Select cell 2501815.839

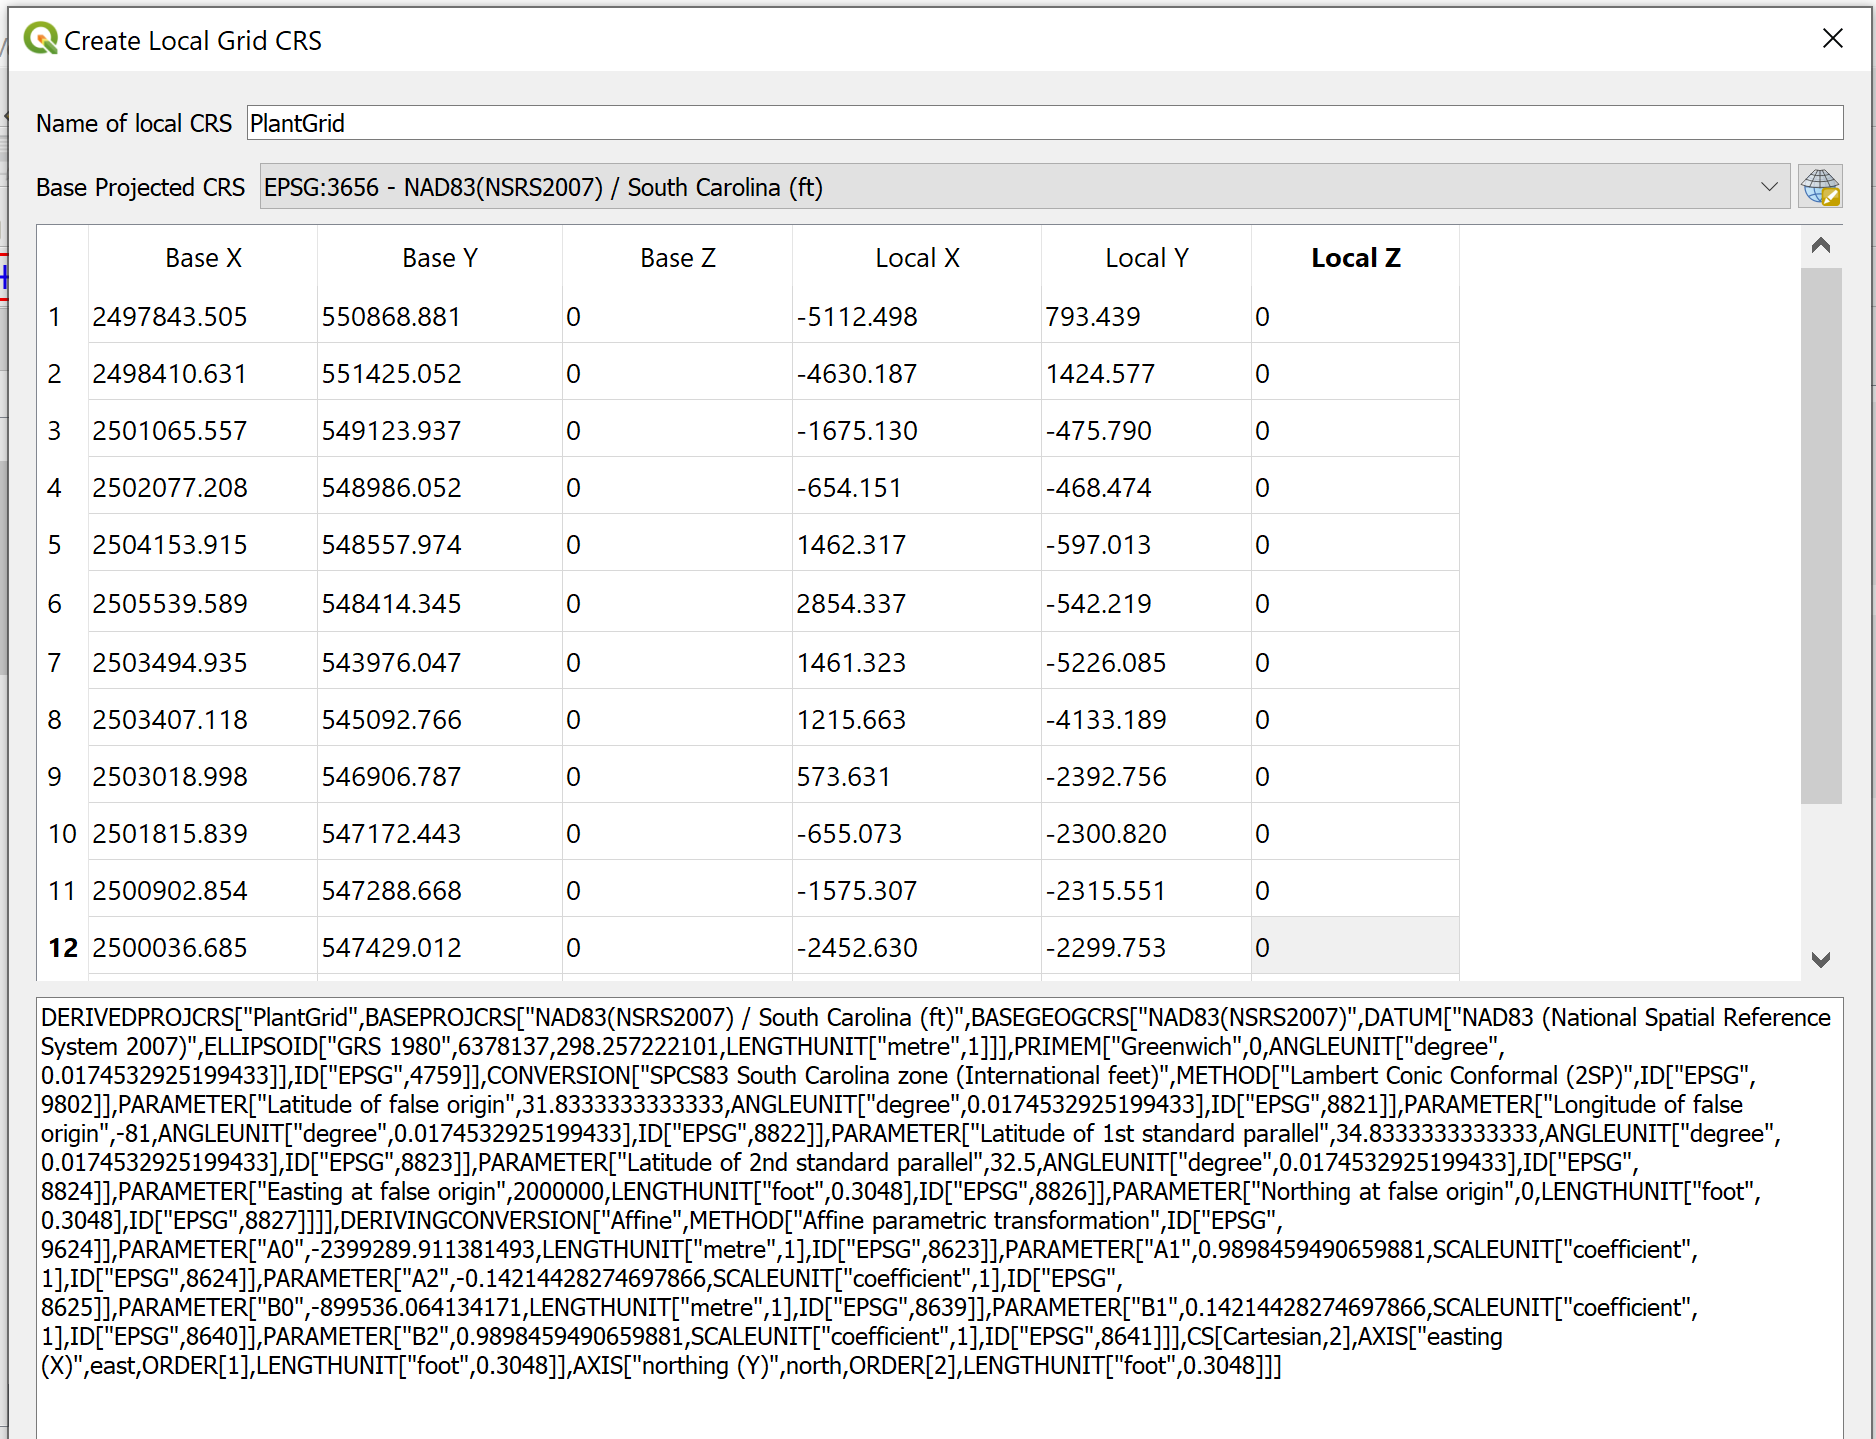(x=203, y=833)
